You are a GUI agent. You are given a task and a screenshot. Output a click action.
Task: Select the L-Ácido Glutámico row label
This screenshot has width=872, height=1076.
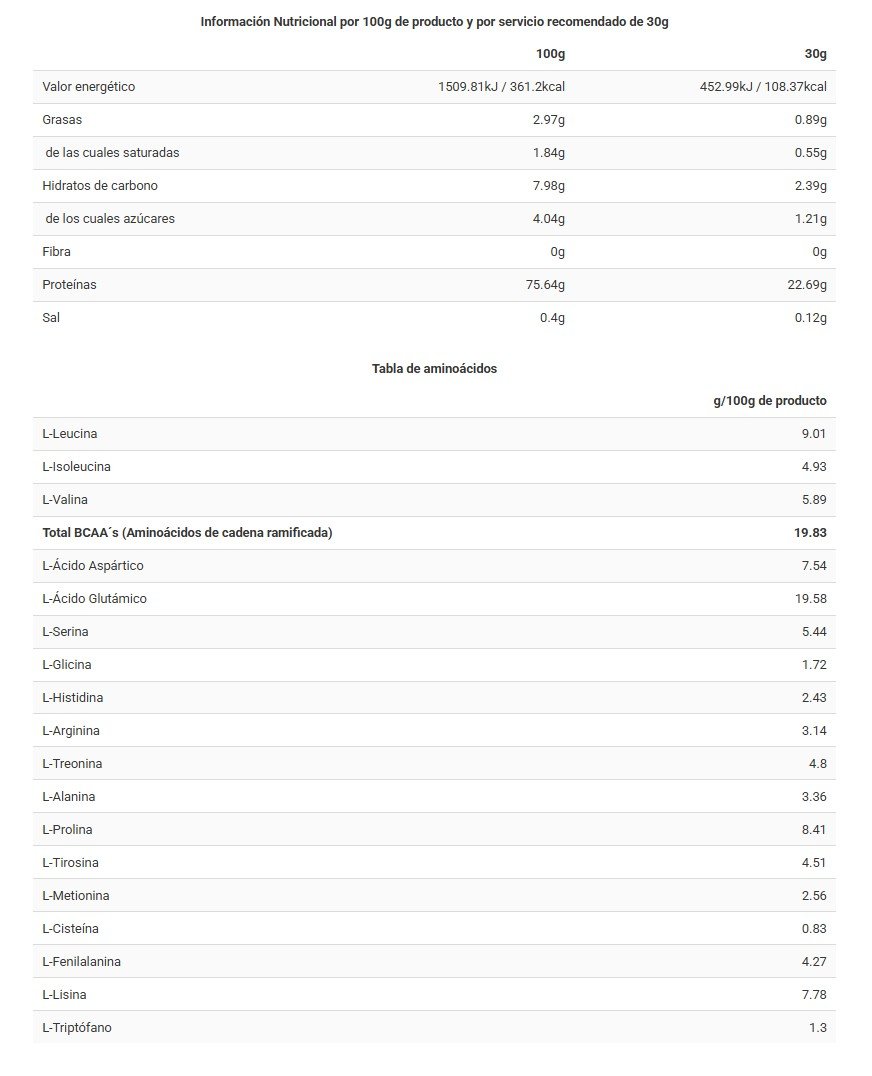click(95, 599)
